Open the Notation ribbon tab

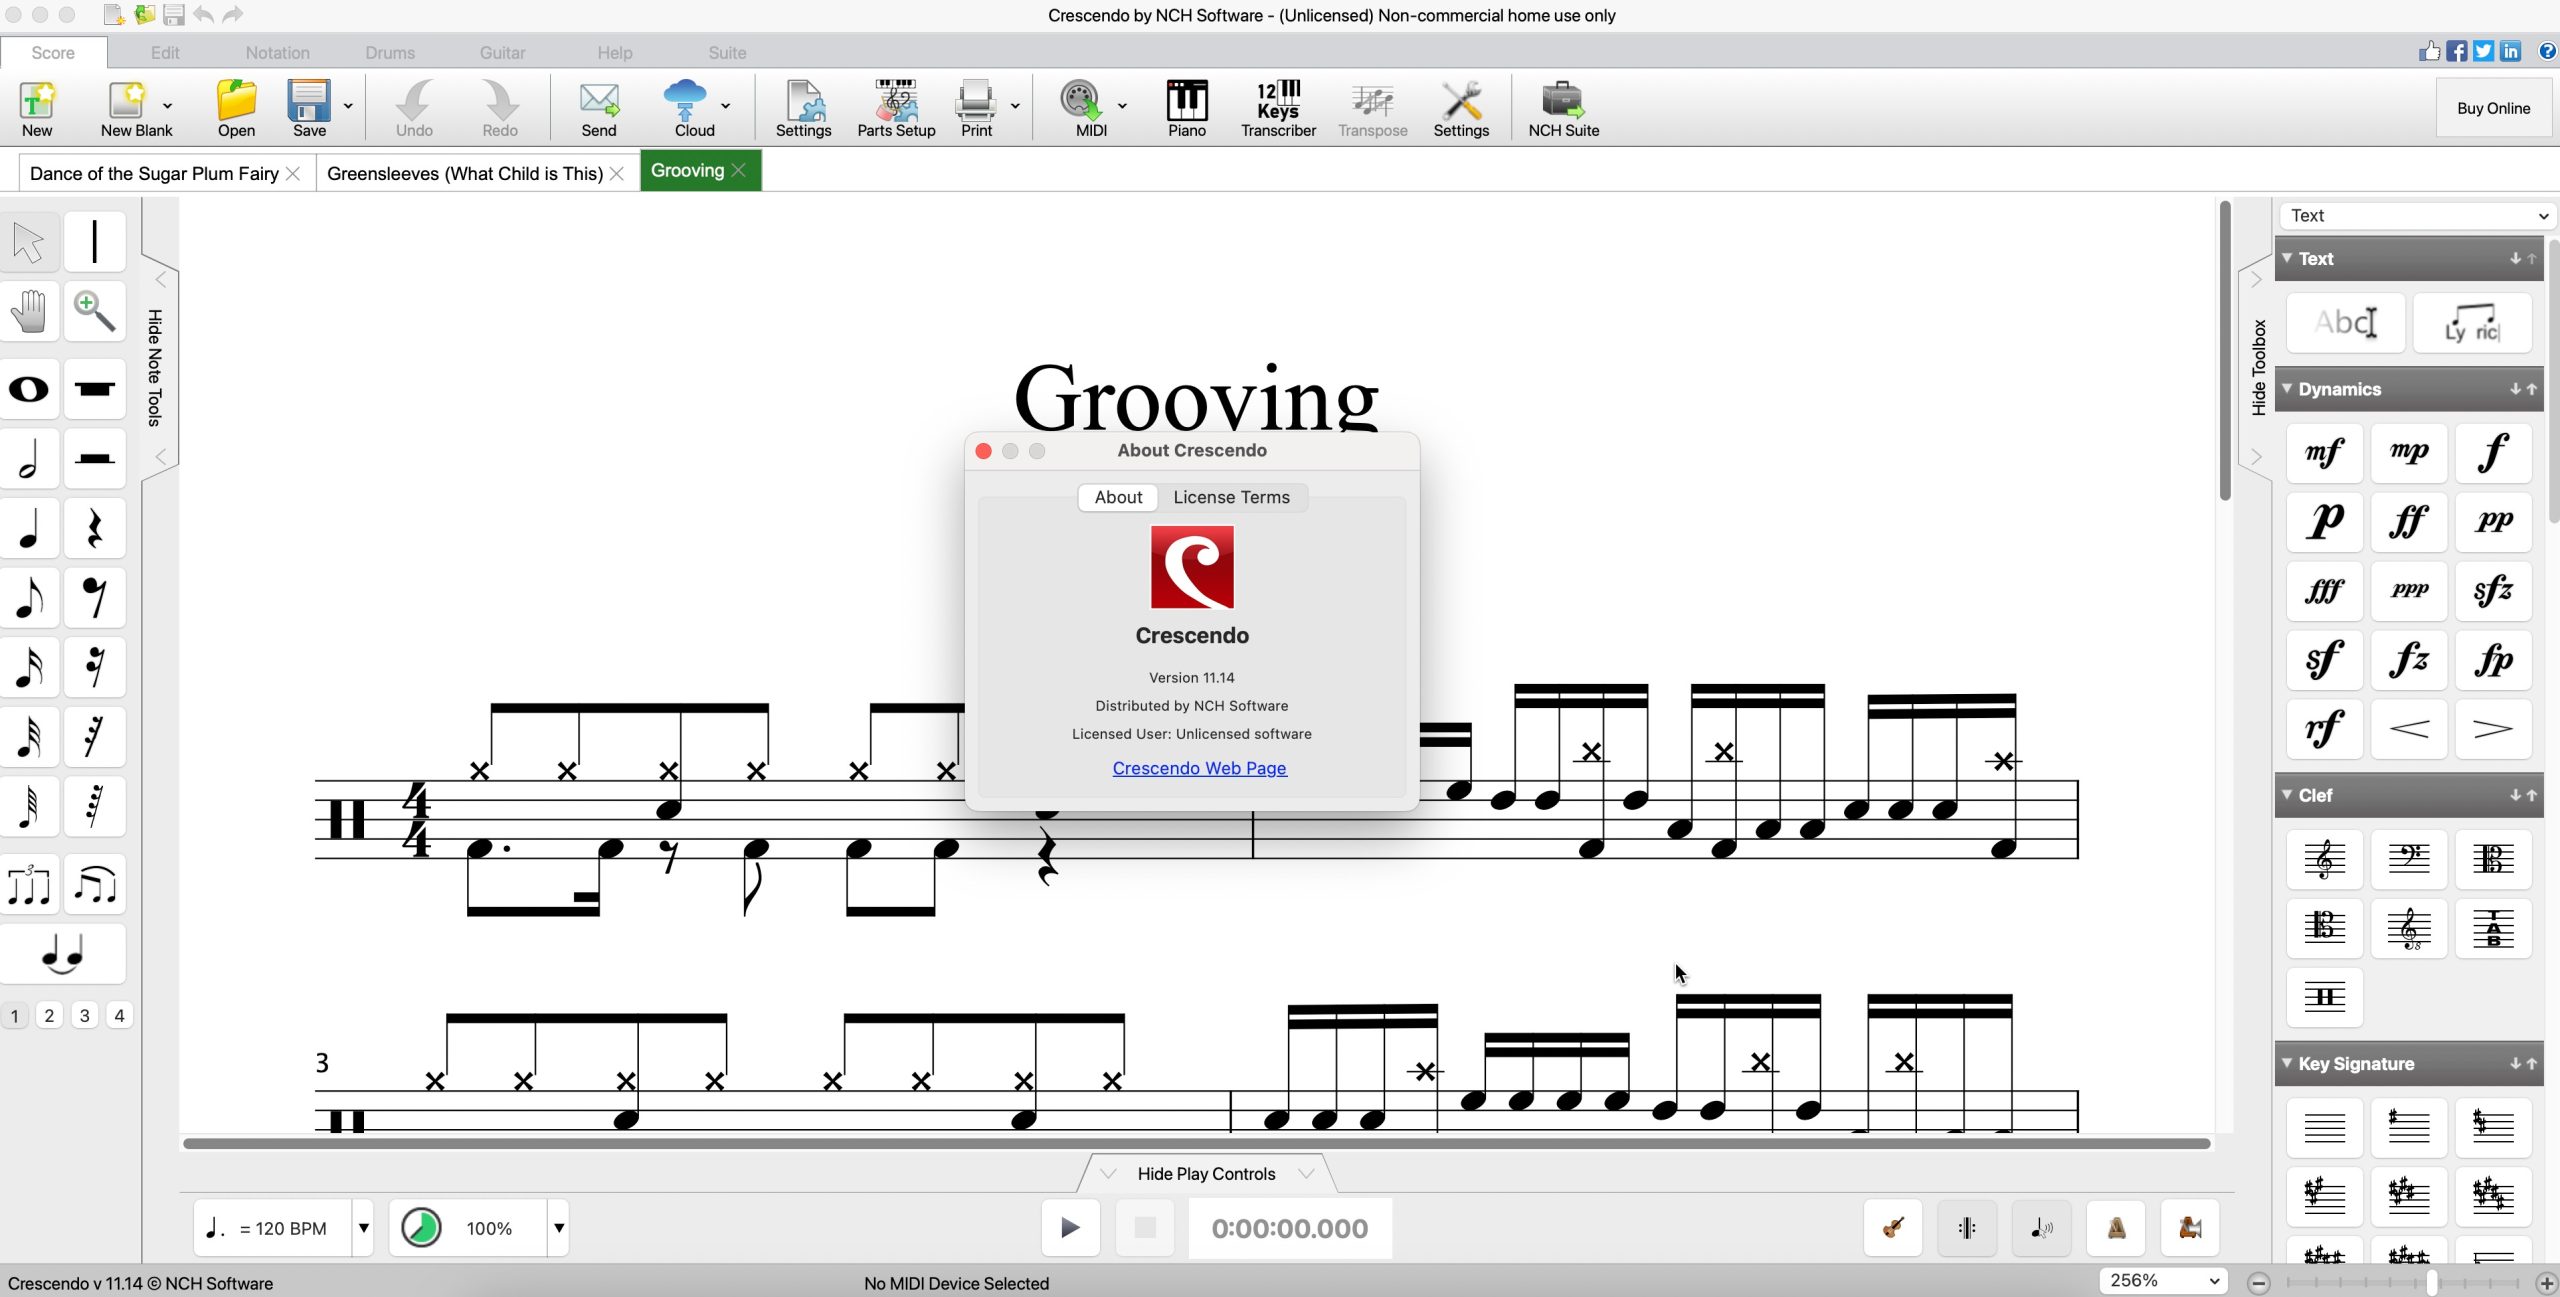[277, 53]
